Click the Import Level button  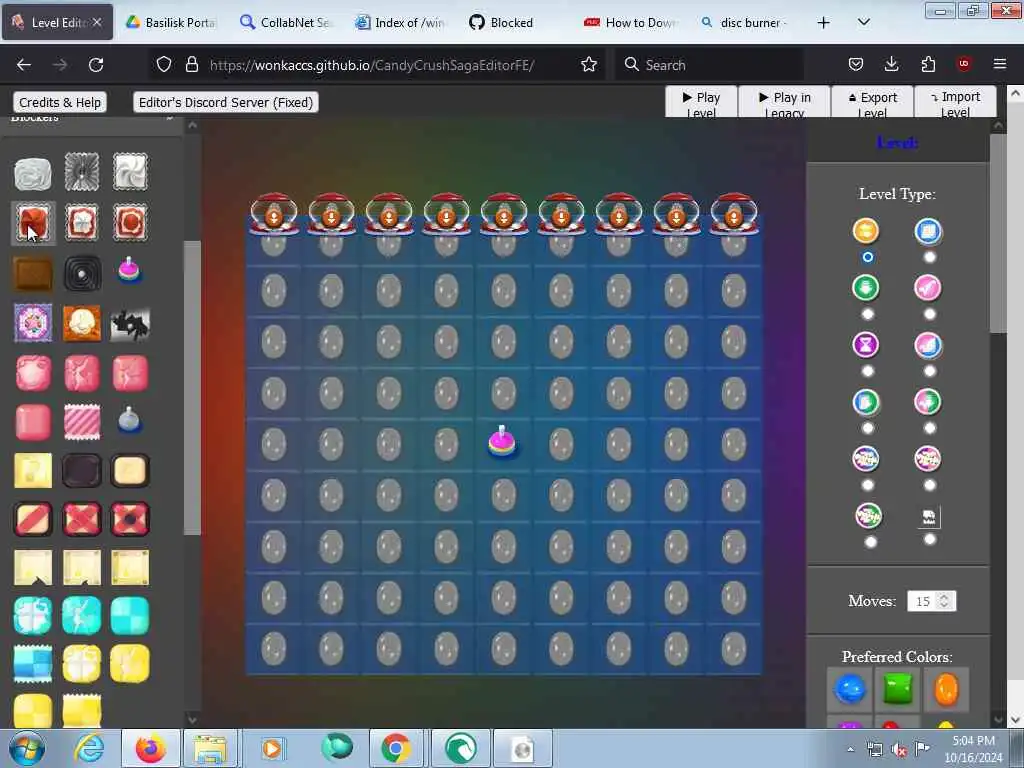(x=955, y=102)
